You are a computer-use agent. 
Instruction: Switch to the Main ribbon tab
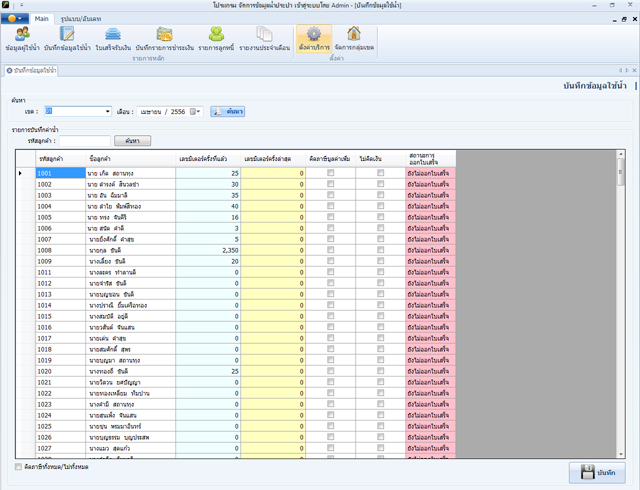coord(41,19)
